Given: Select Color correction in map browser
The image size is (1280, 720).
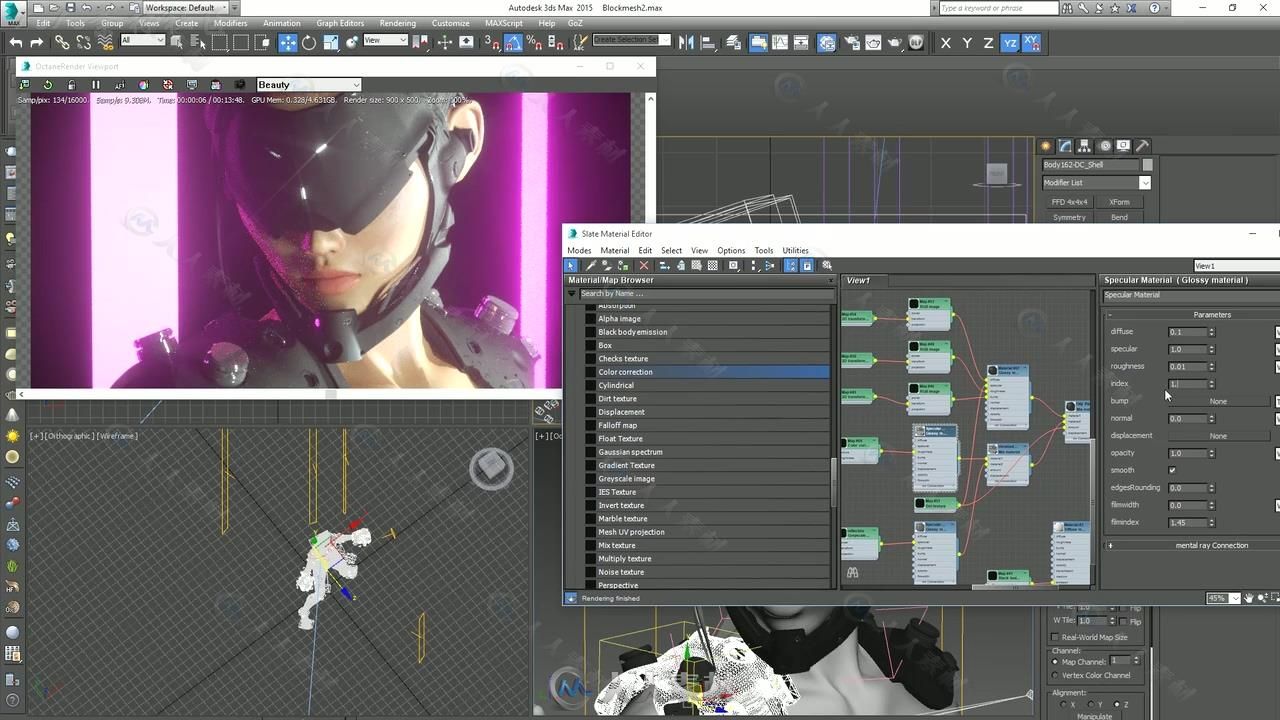Looking at the screenshot, I should [x=707, y=372].
